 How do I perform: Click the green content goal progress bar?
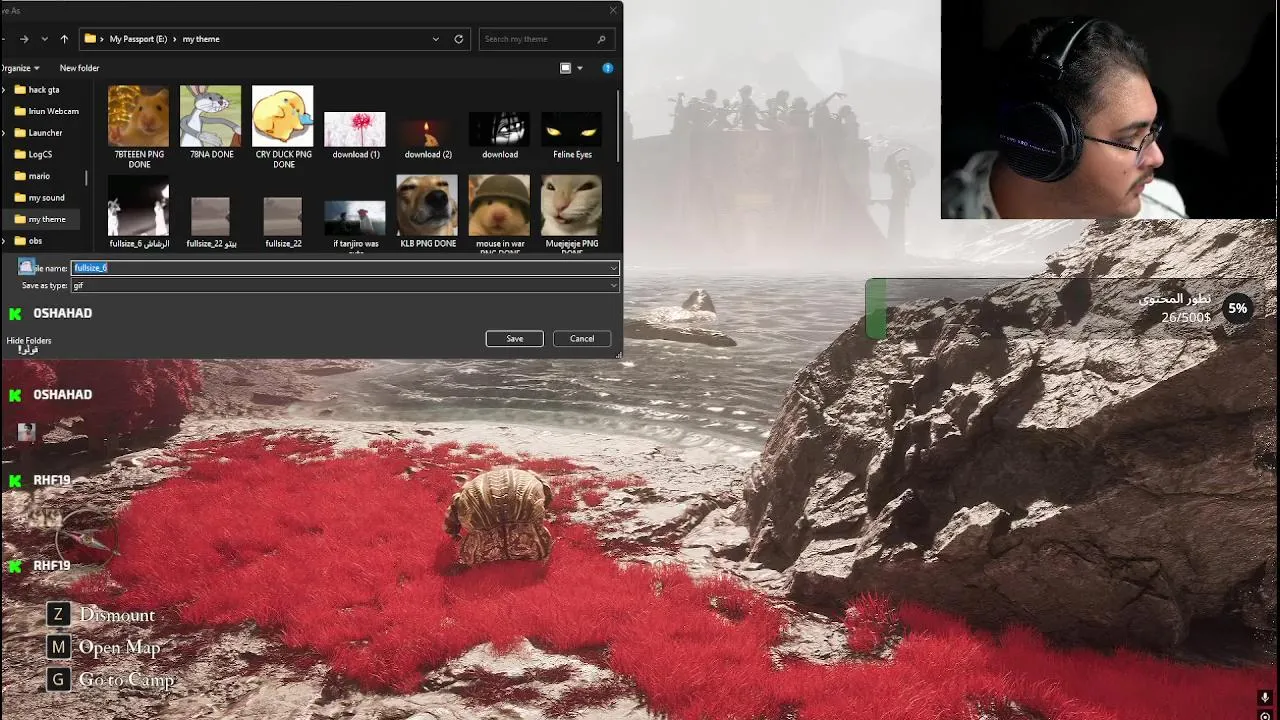tap(876, 309)
